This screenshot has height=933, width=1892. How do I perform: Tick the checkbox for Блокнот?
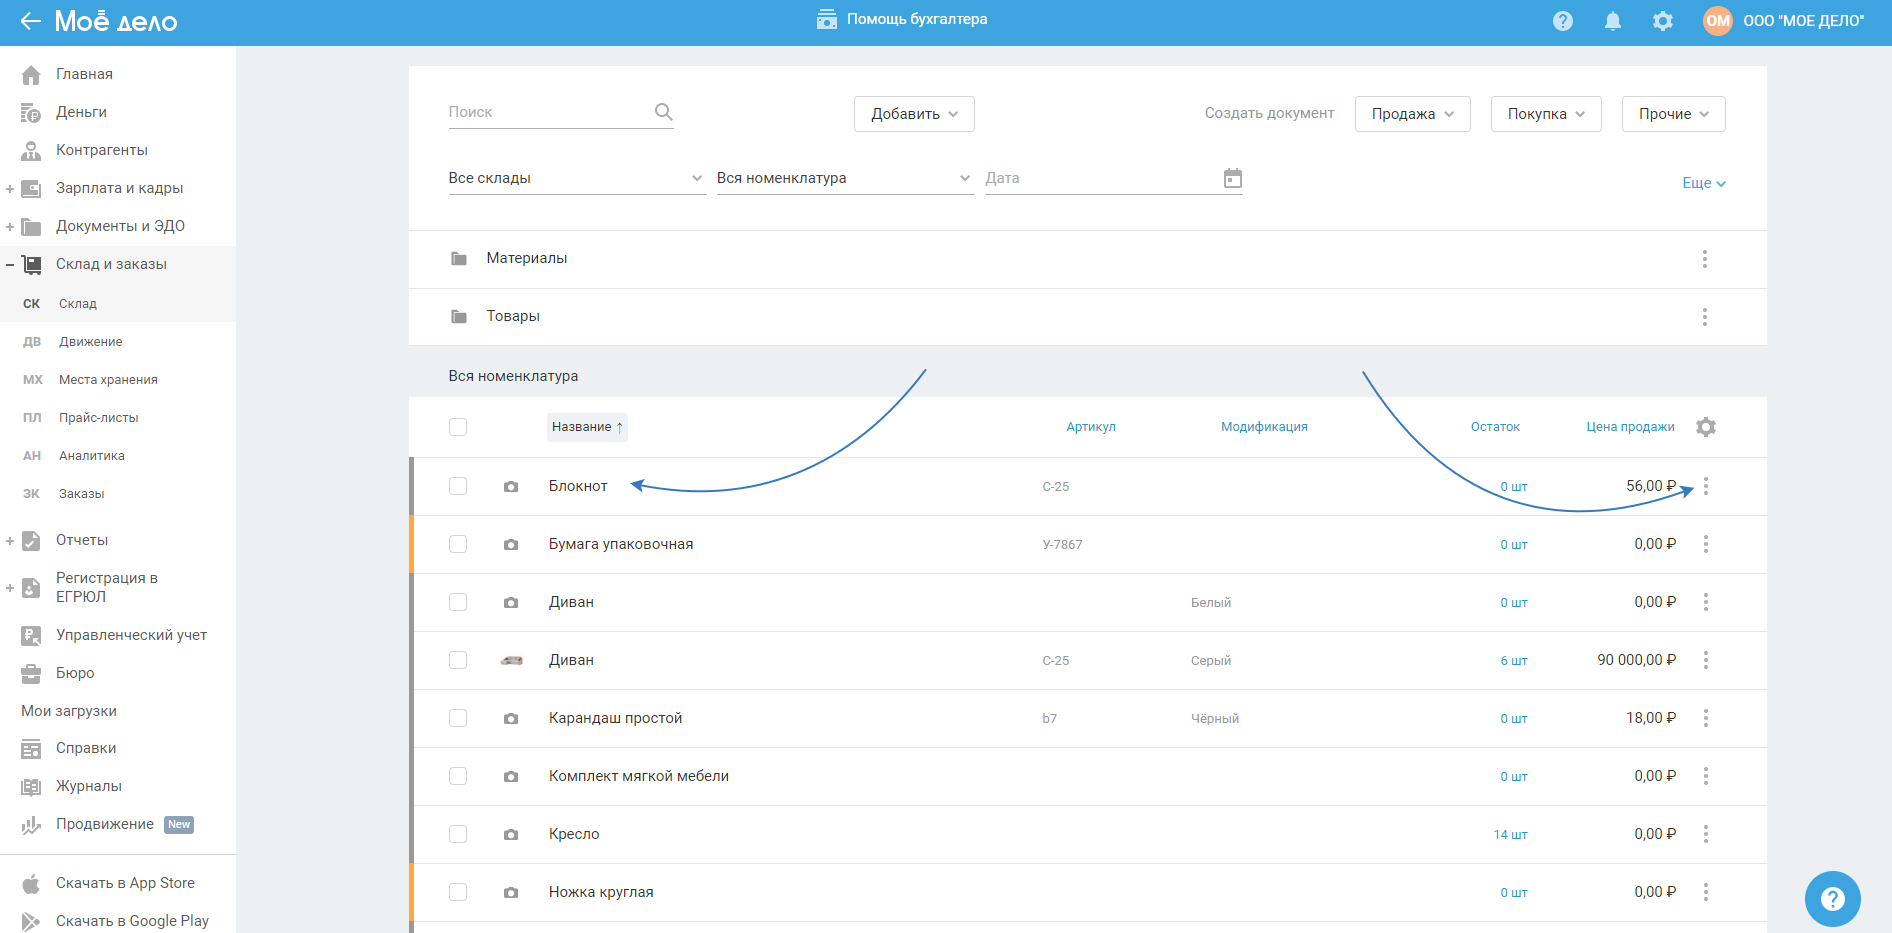point(458,486)
